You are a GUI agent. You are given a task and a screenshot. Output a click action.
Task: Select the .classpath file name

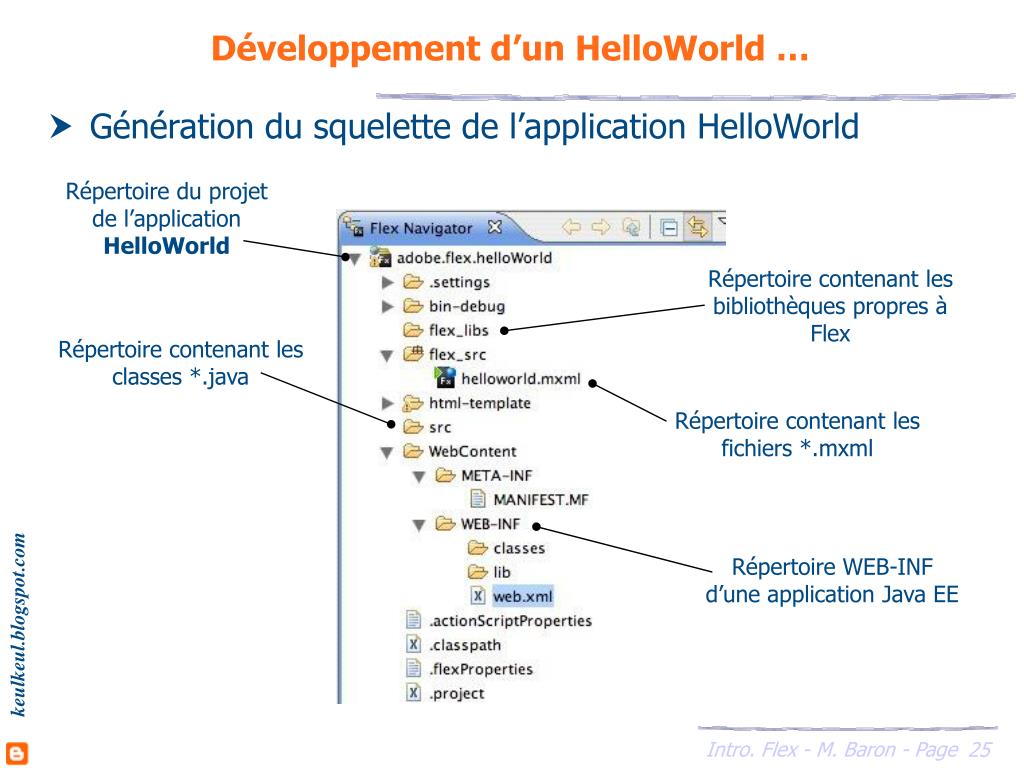tap(465, 645)
